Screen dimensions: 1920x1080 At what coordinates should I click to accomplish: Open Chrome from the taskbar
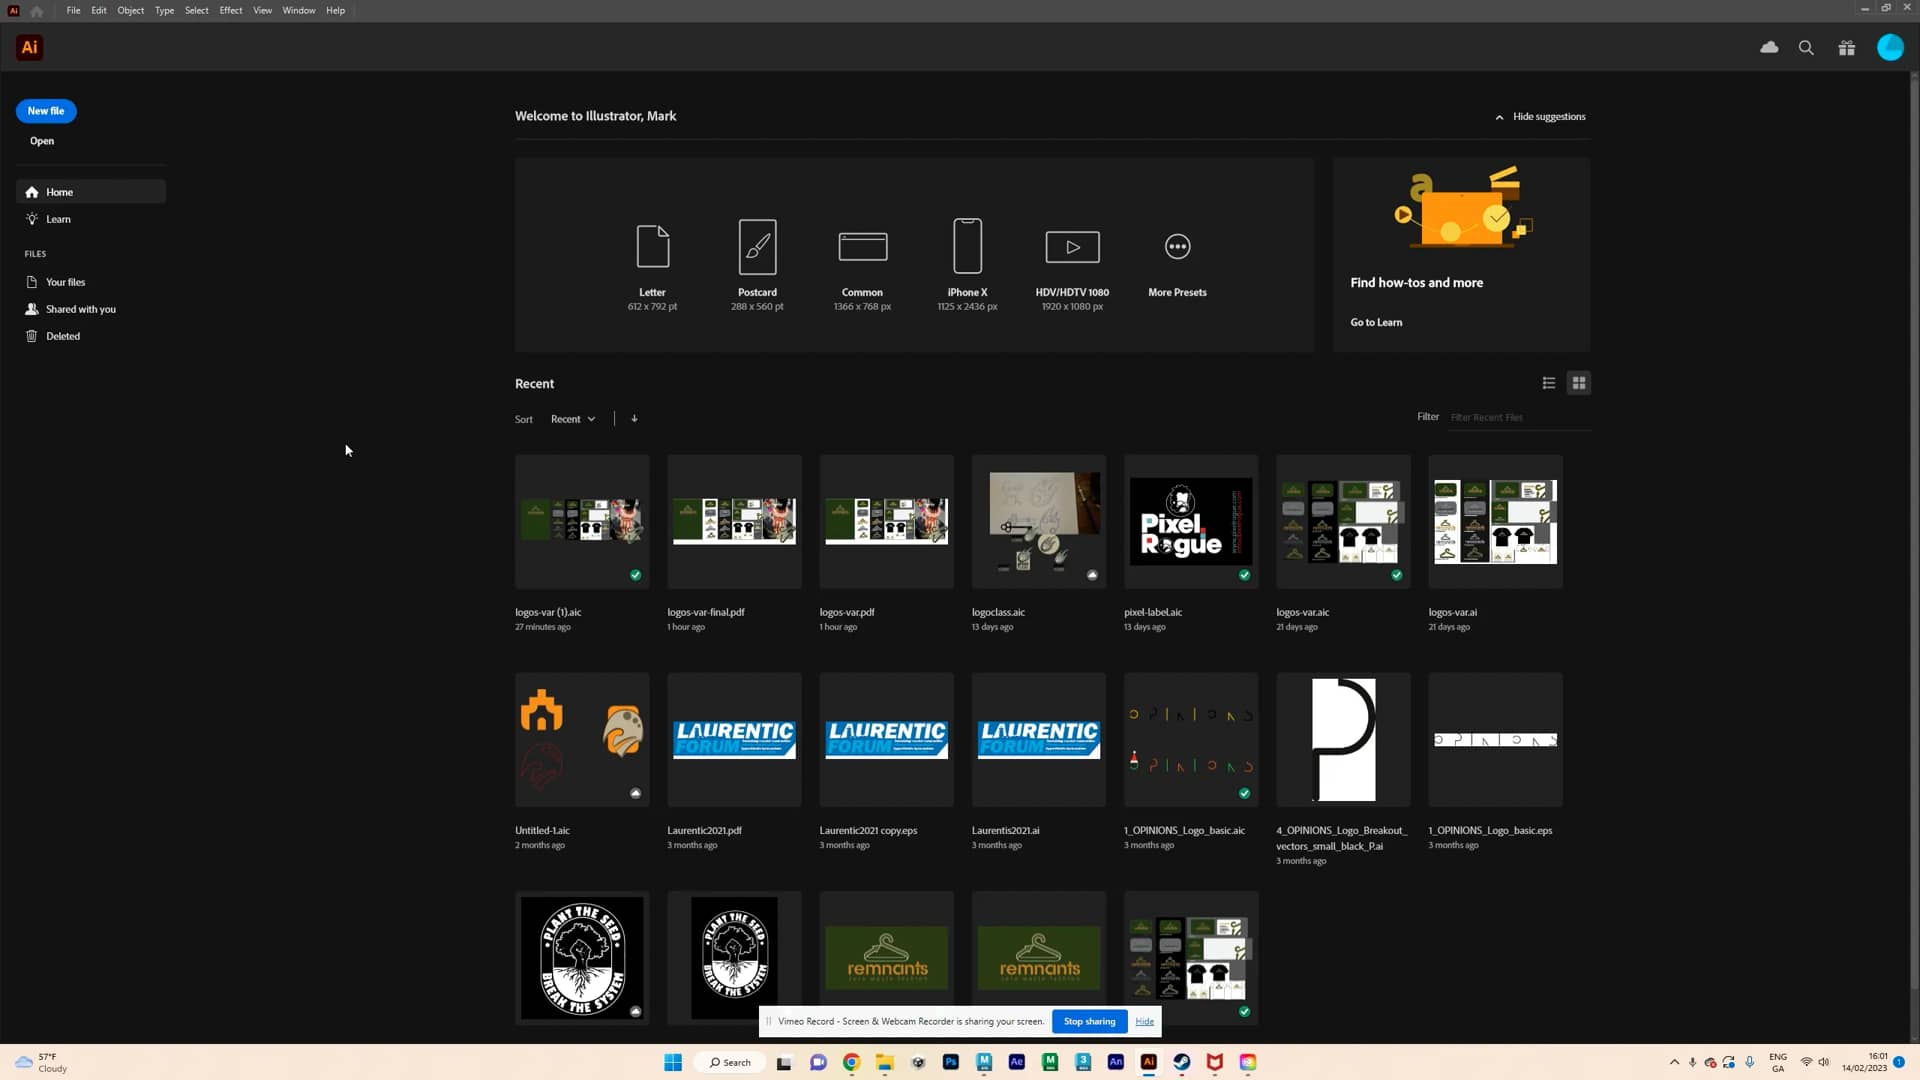point(851,1062)
